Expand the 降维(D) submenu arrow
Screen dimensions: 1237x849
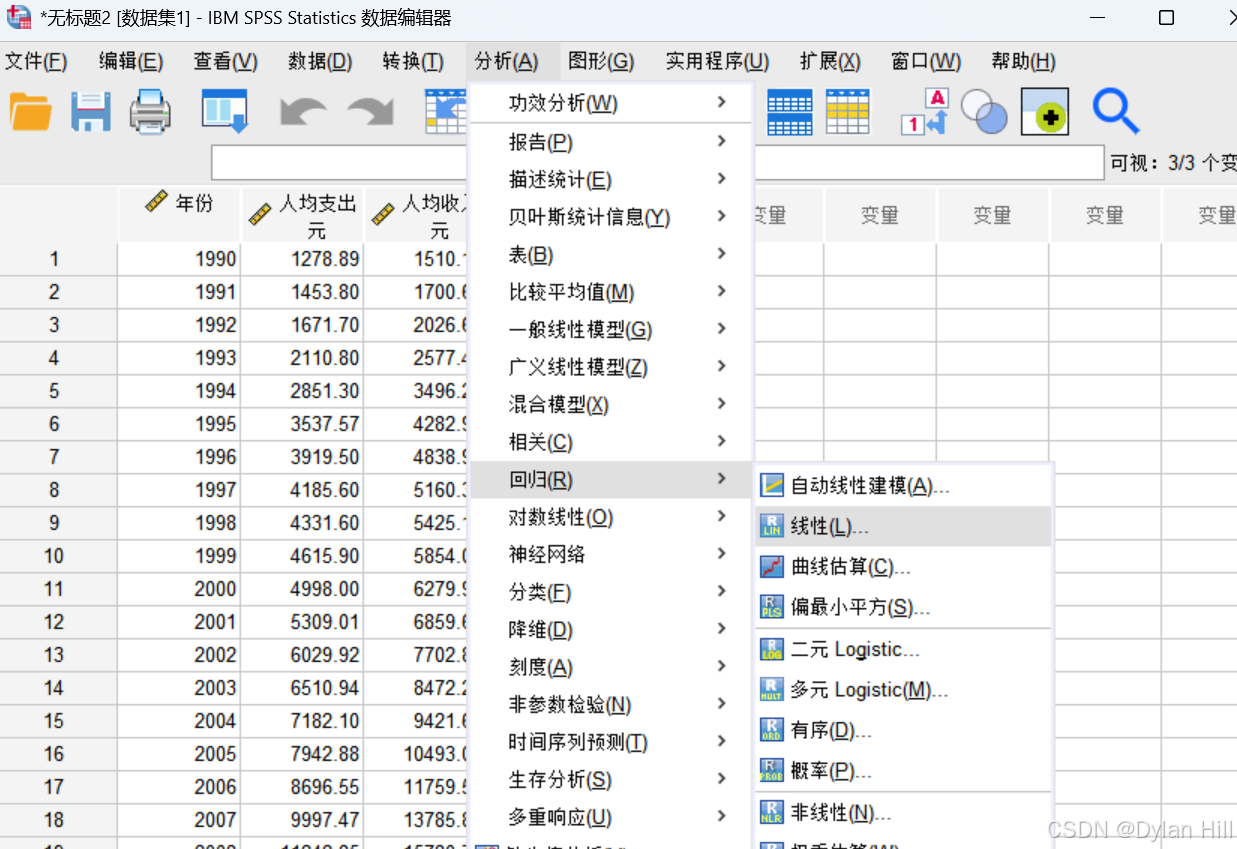click(722, 629)
